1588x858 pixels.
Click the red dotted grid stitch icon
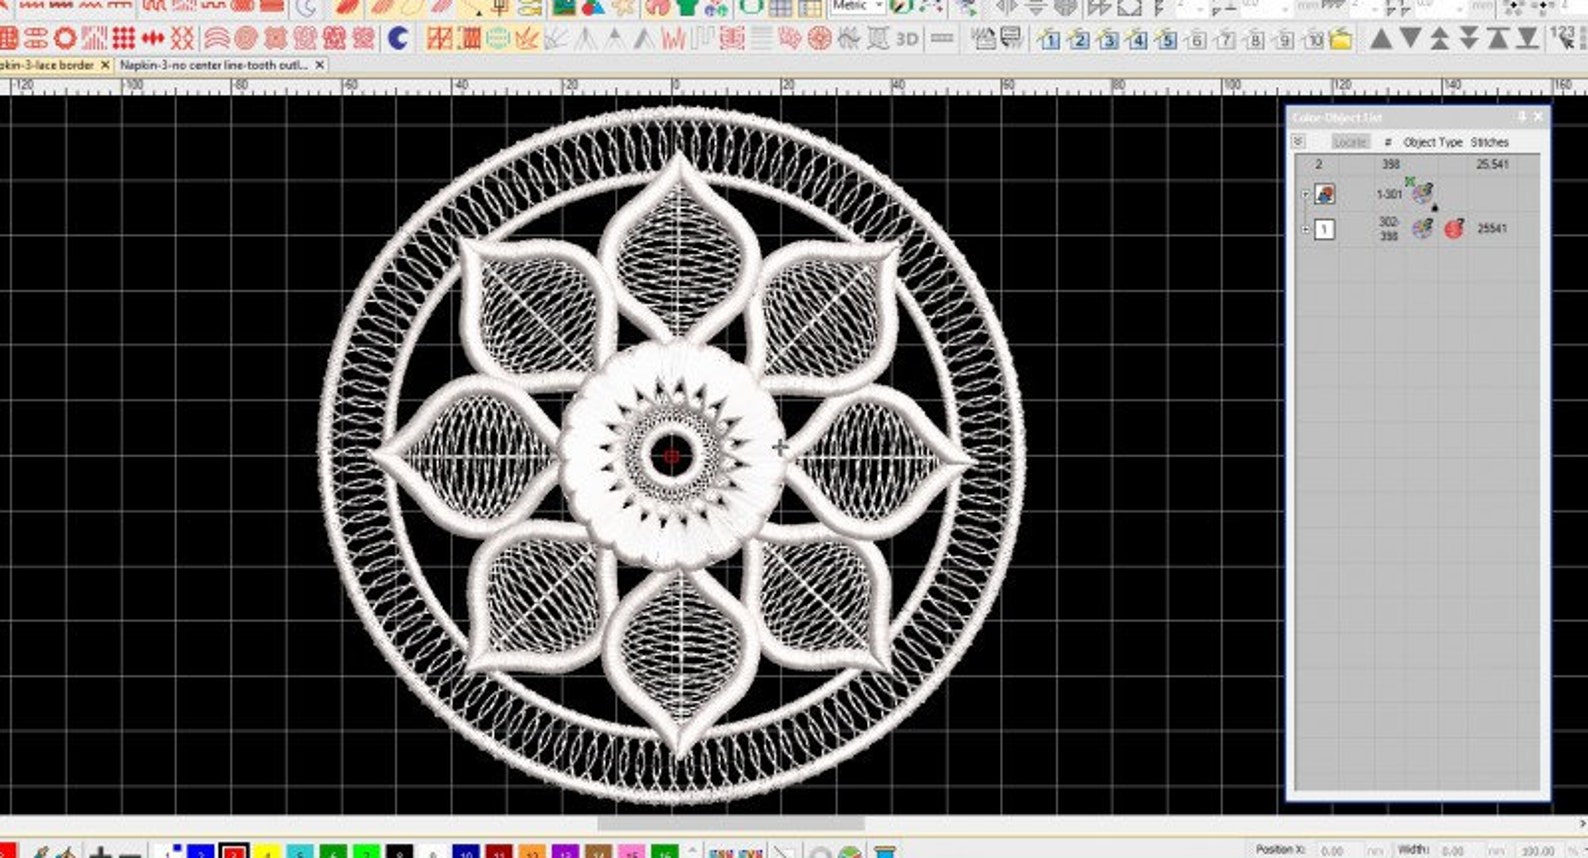click(123, 39)
